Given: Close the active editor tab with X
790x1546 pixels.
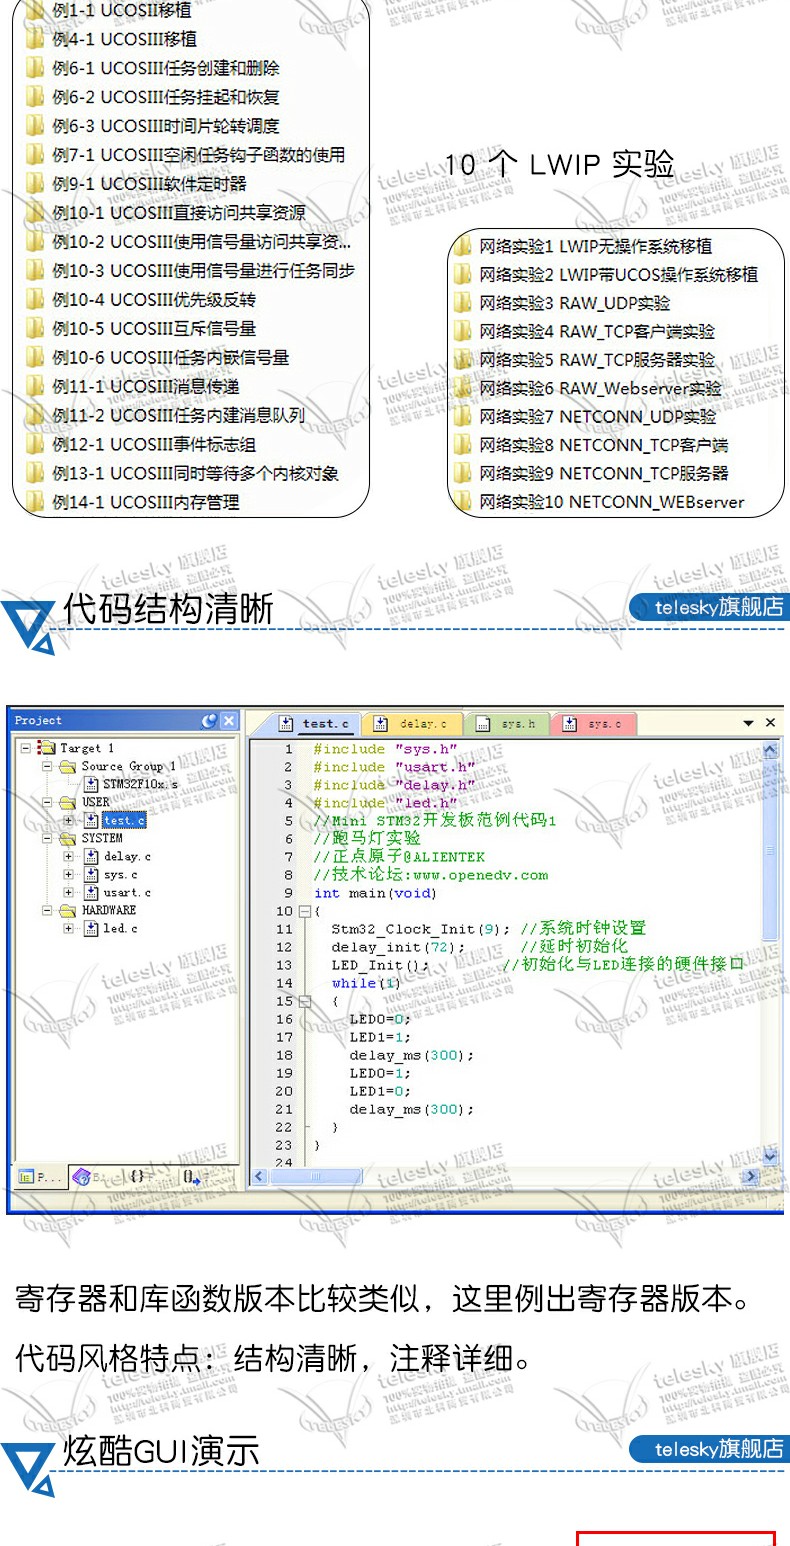Looking at the screenshot, I should [x=770, y=723].
